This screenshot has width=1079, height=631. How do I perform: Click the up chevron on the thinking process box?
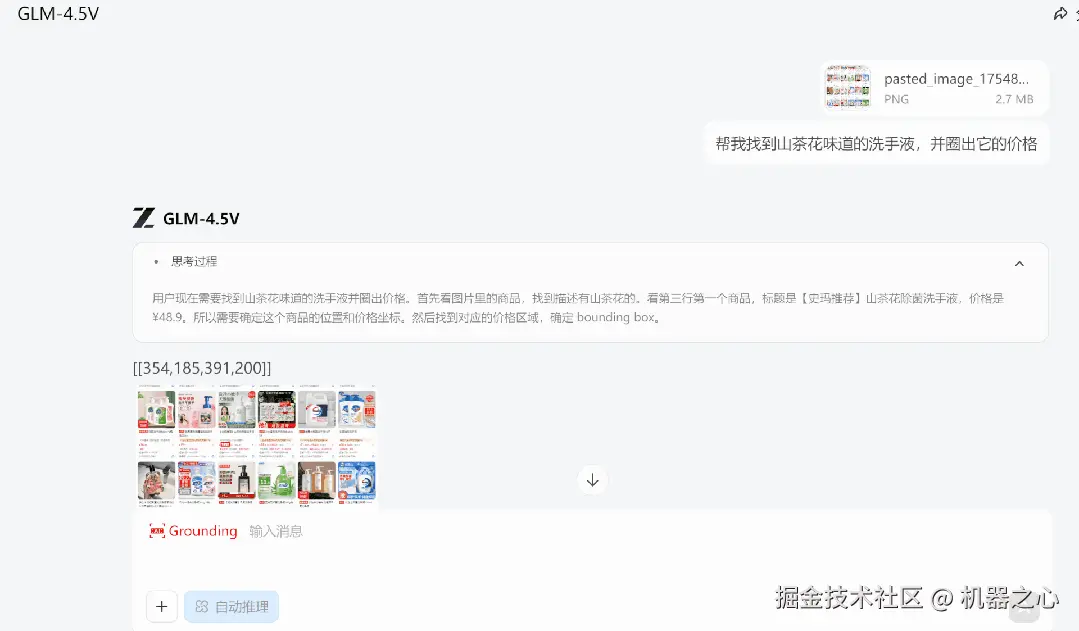click(1019, 263)
